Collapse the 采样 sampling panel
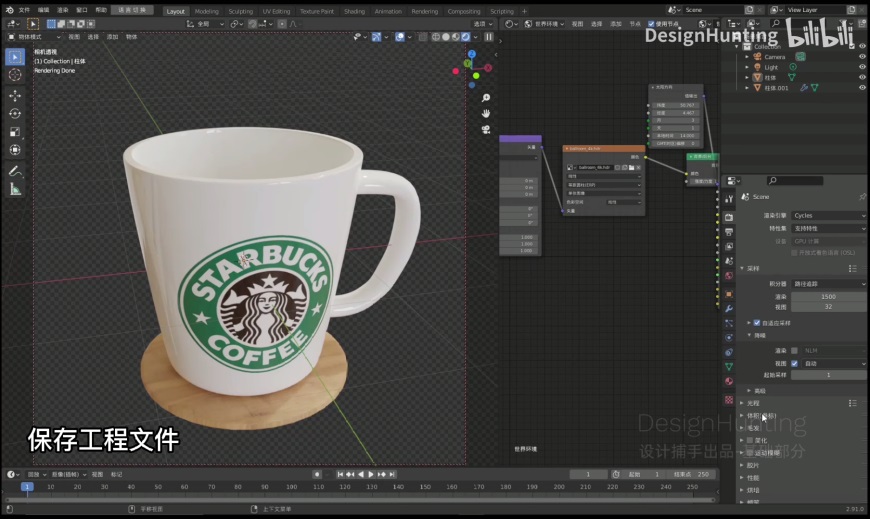The height and width of the screenshot is (519, 870). tap(742, 268)
